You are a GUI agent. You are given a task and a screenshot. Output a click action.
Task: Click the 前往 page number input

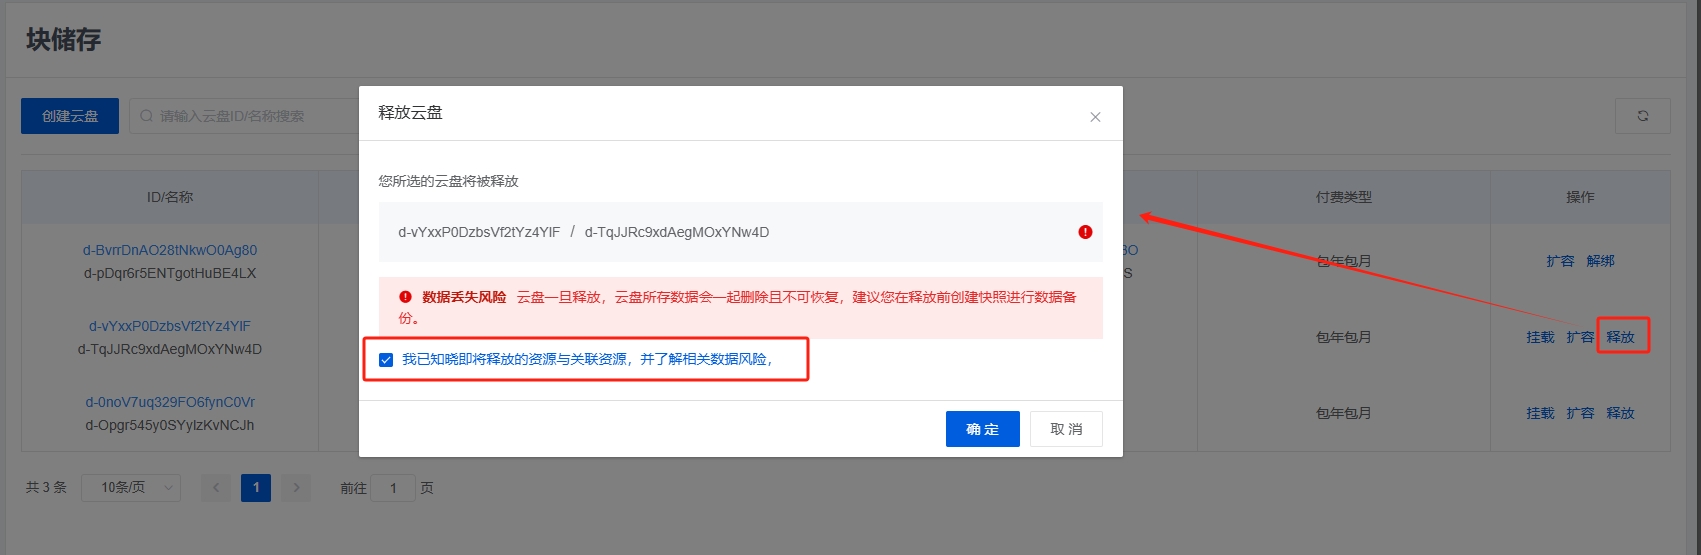(x=394, y=488)
